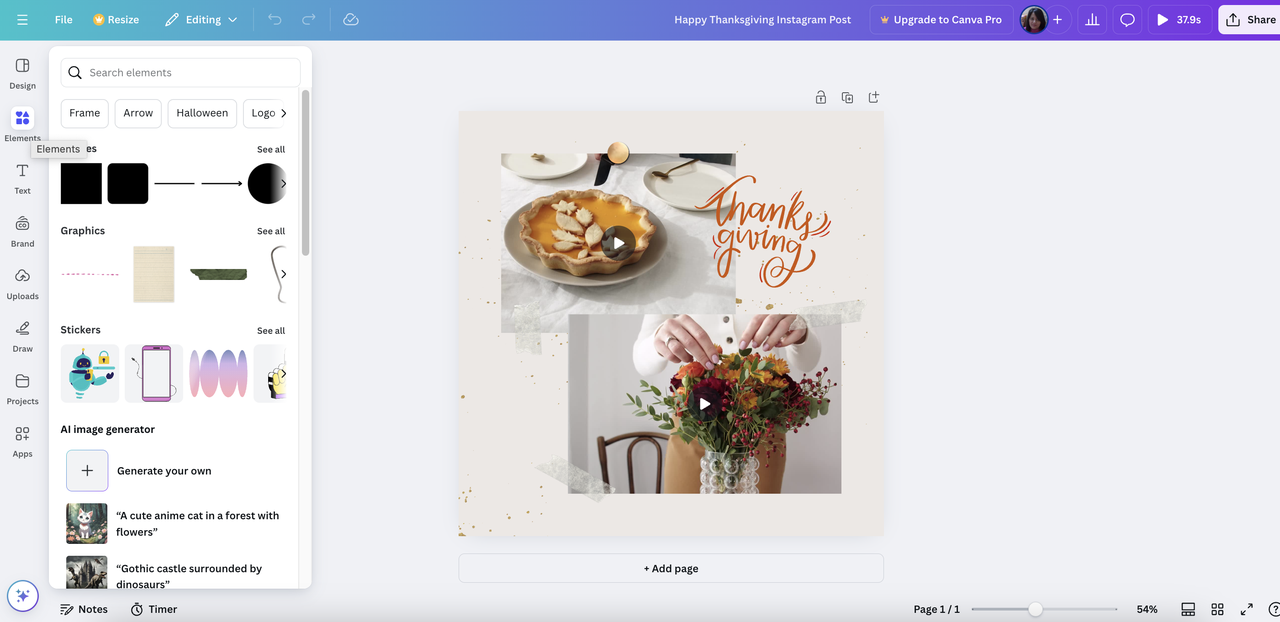Open the 54% zoom level menu
This screenshot has height=622, width=1280.
[x=1147, y=609]
